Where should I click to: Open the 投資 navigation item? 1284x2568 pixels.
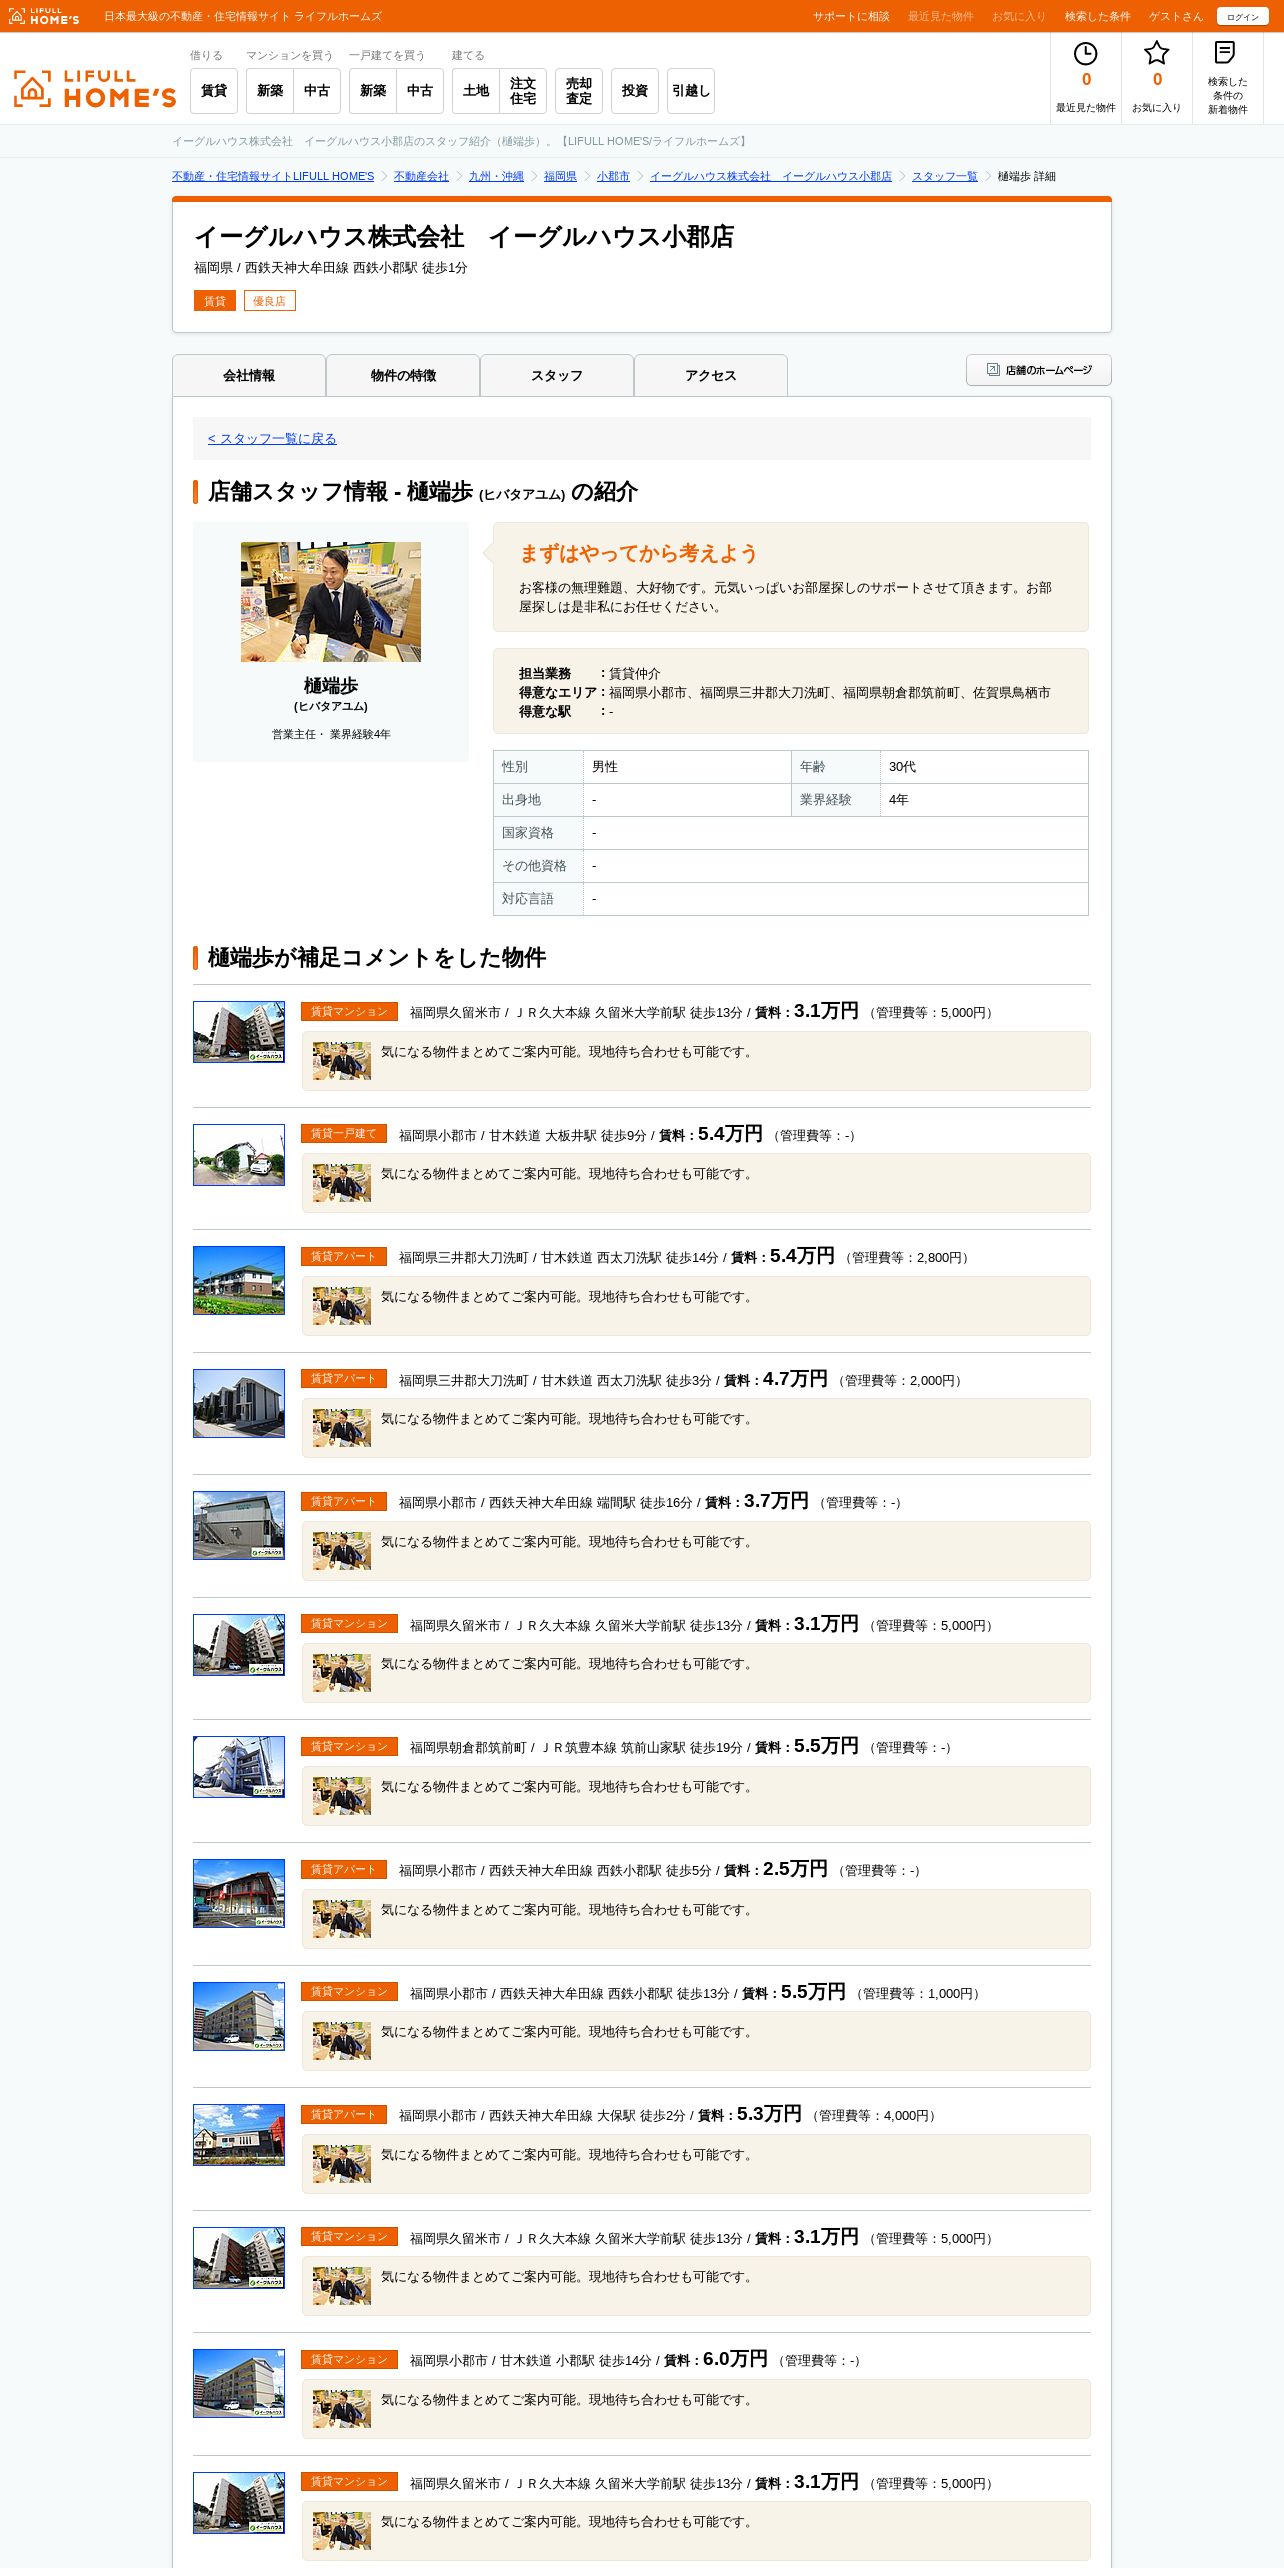point(635,91)
